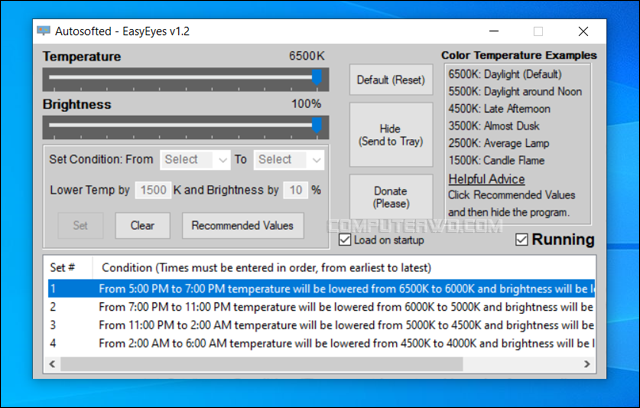This screenshot has height=408, width=640.
Task: Click the 3500K: Almost Dusk example
Action: pos(494,126)
